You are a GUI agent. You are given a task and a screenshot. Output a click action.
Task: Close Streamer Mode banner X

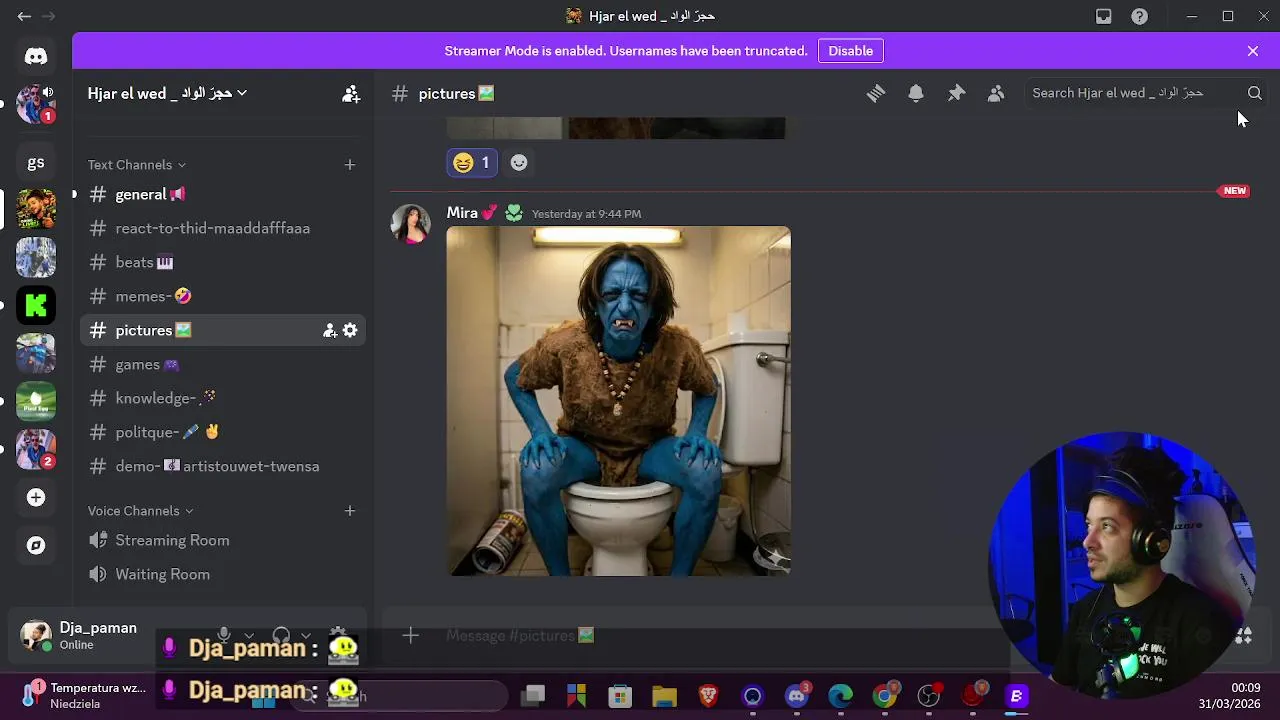coord(1253,51)
